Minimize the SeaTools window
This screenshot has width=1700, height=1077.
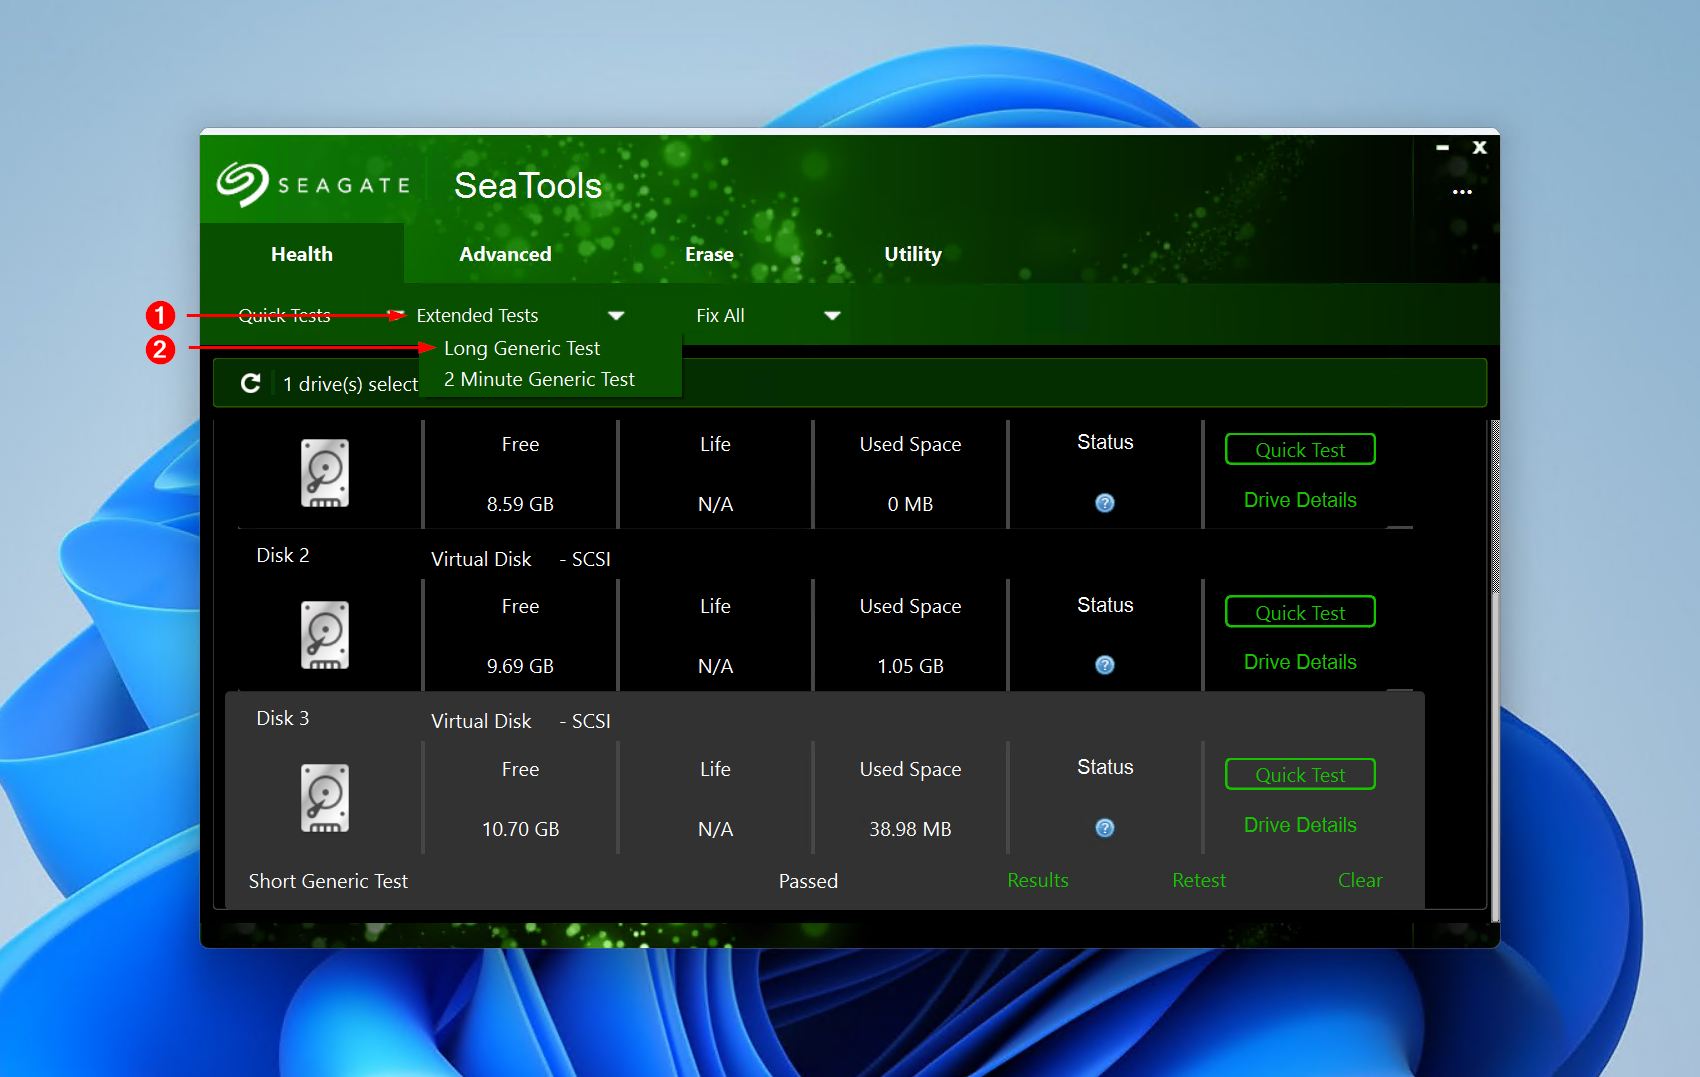coord(1443,147)
